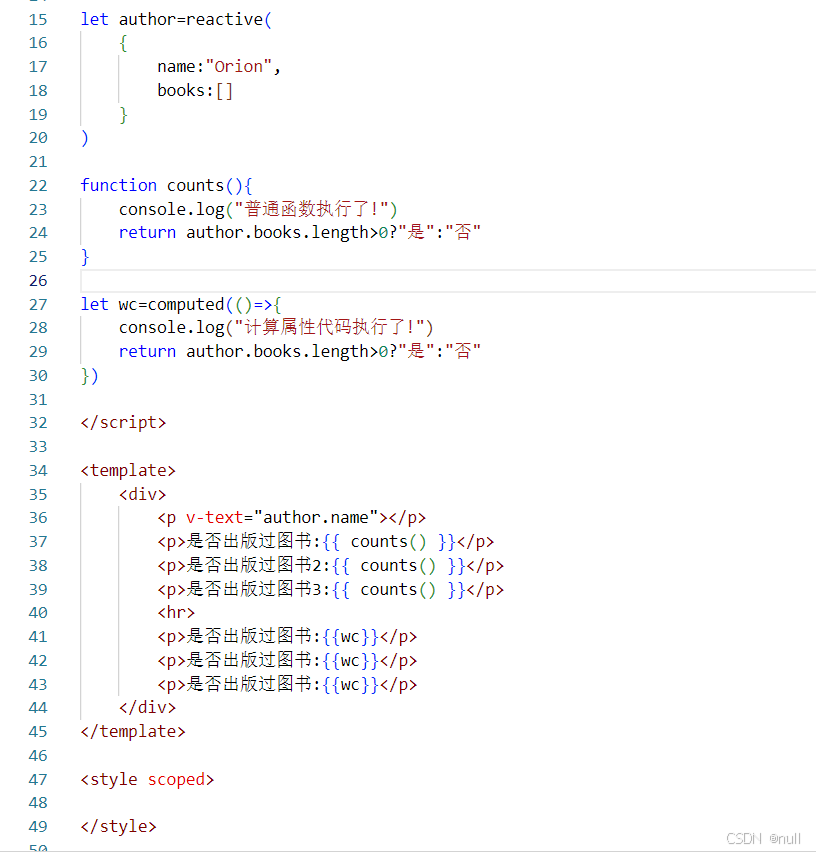The width and height of the screenshot is (816, 854).
Task: Click line number 42 in the gutter
Action: (38, 661)
